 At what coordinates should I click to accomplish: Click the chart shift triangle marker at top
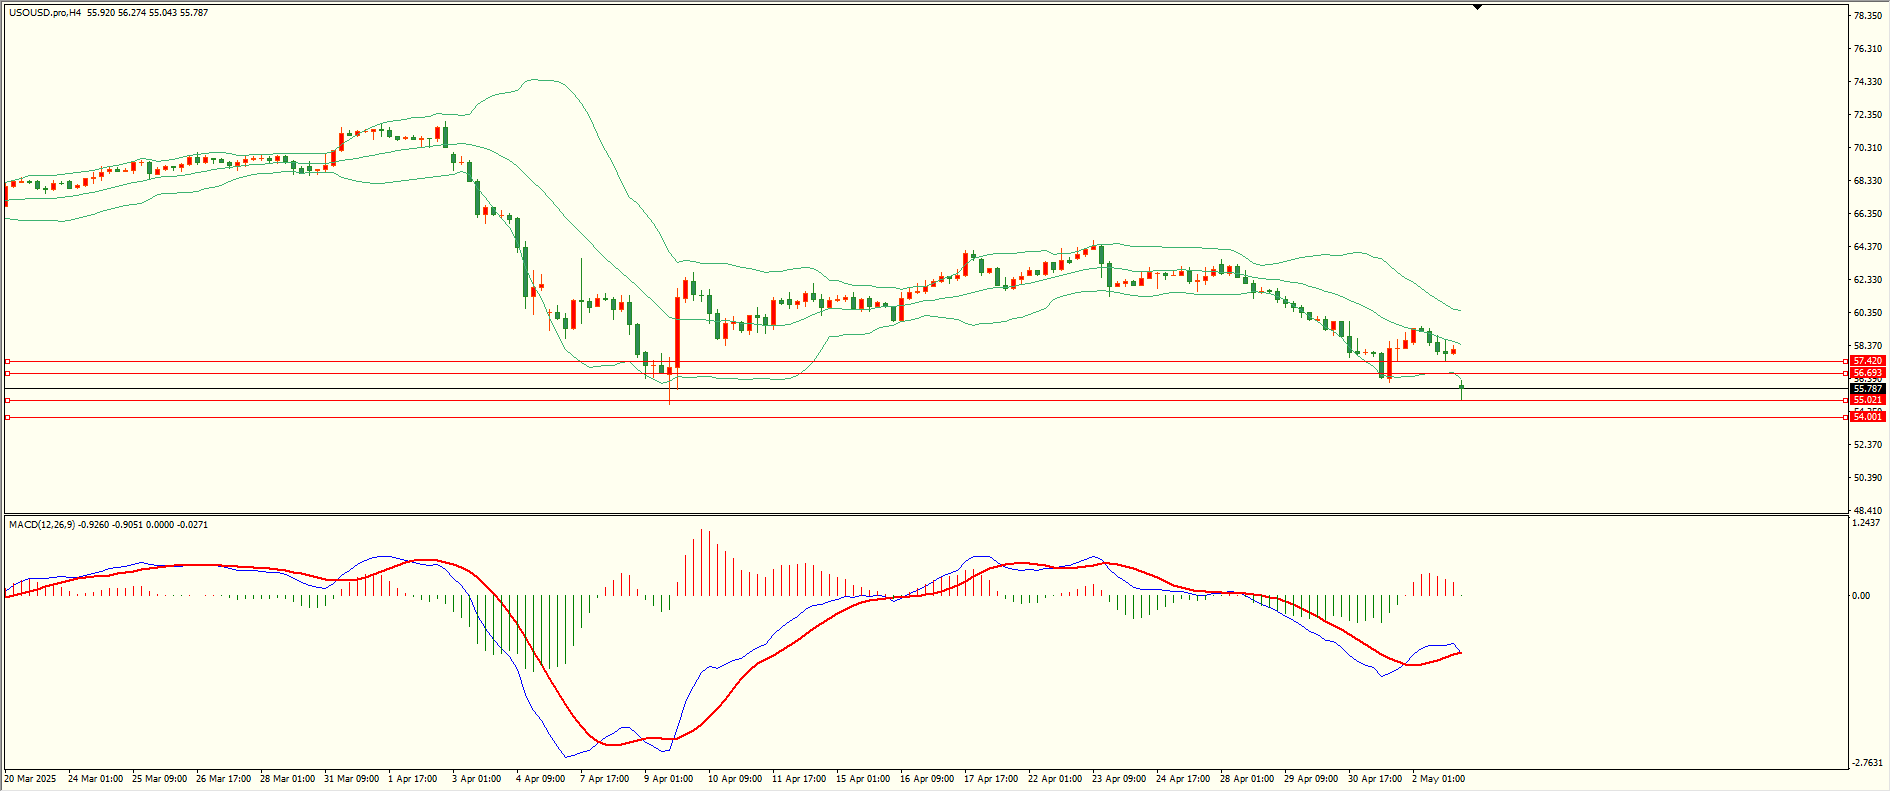tap(1477, 7)
